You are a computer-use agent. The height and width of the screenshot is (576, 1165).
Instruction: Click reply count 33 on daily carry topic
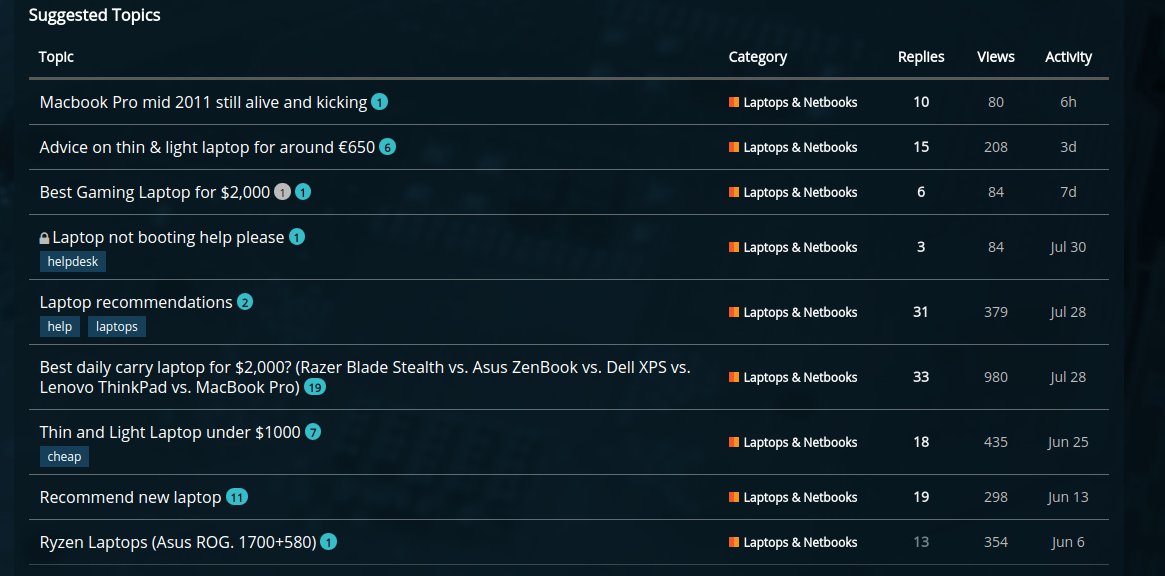(x=921, y=377)
